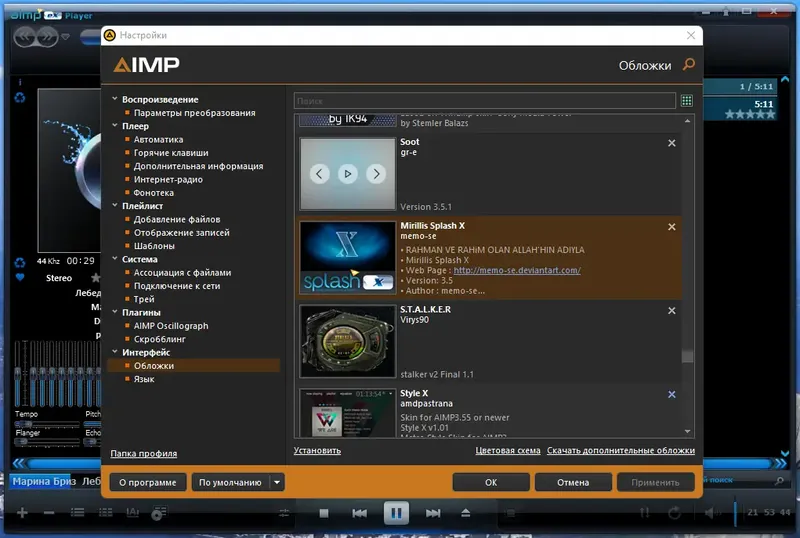
Task: Remove the Soot skin with its X icon
Action: pyautogui.click(x=671, y=143)
